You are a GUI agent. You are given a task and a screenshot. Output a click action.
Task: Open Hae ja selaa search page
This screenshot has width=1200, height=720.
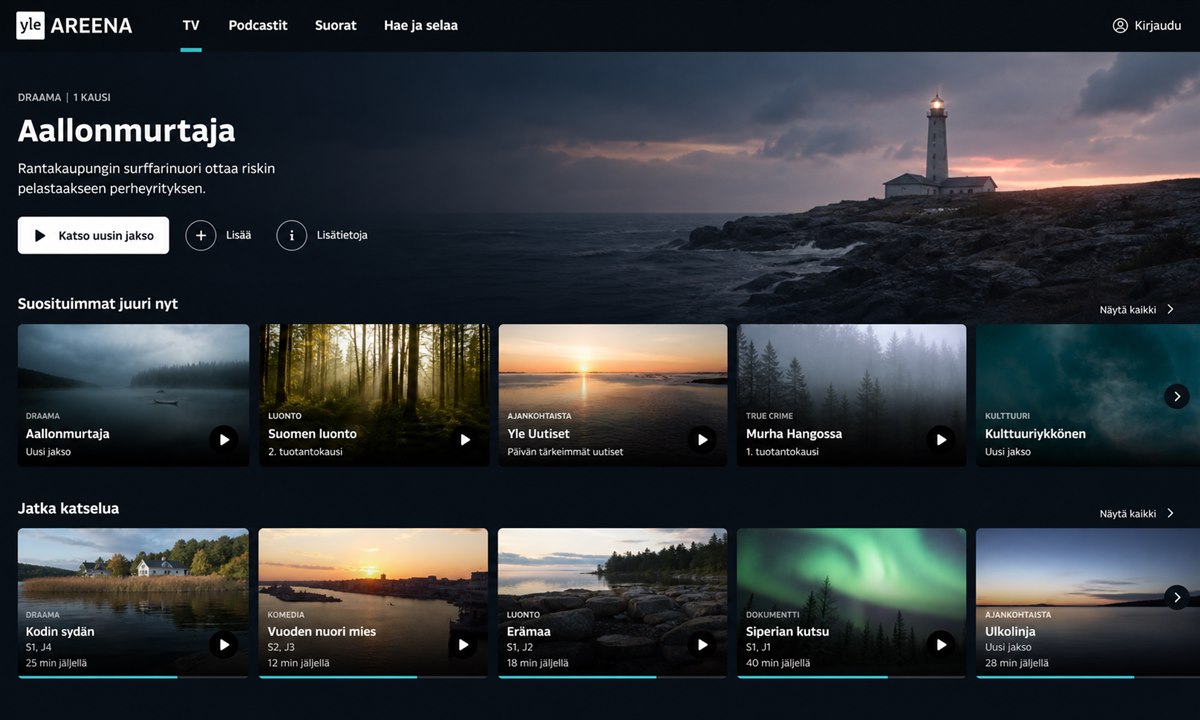(421, 26)
